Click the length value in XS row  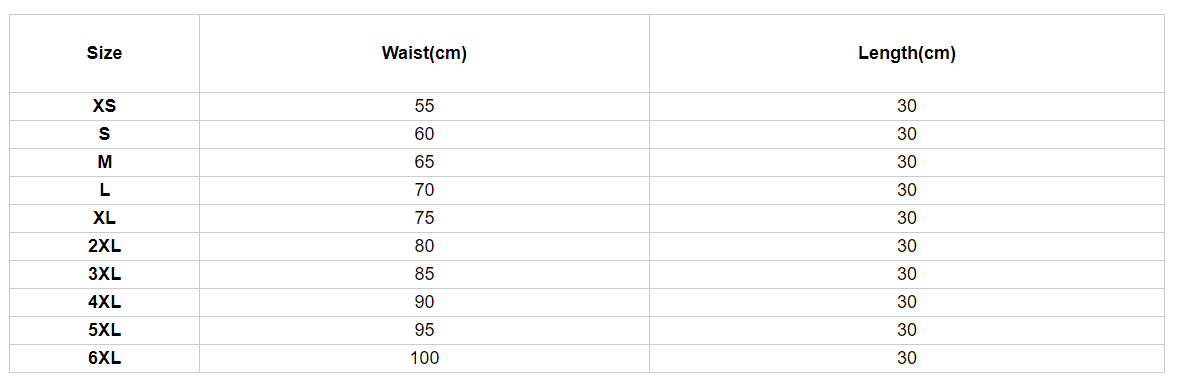907,106
